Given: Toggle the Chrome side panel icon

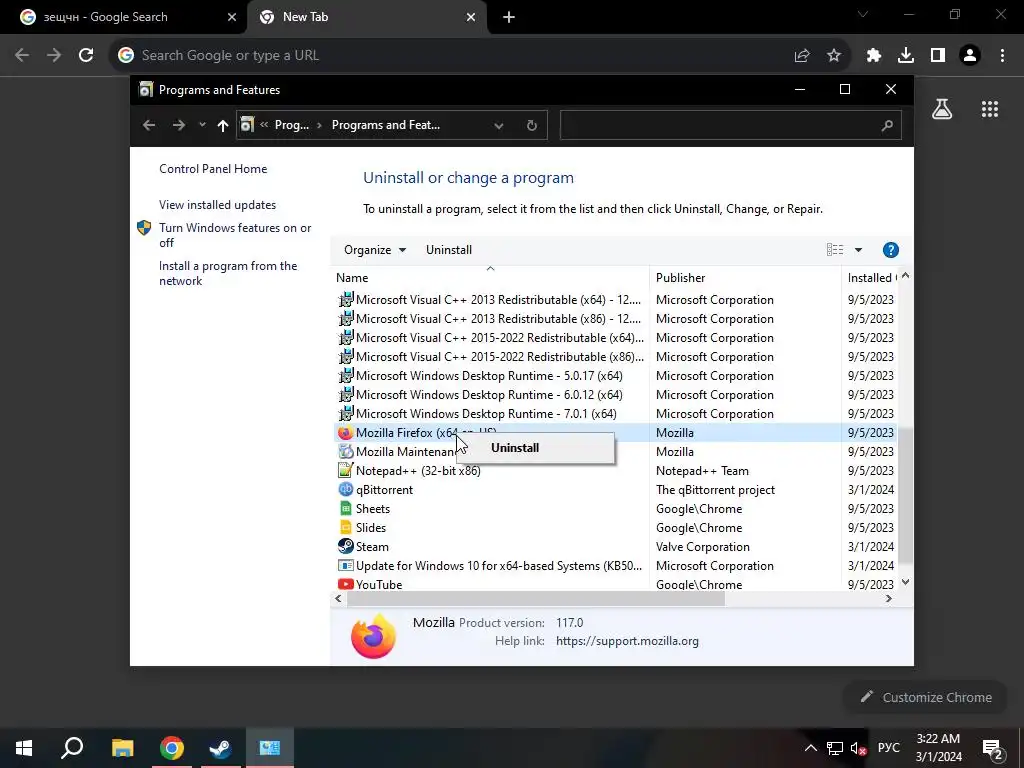Looking at the screenshot, I should (938, 56).
